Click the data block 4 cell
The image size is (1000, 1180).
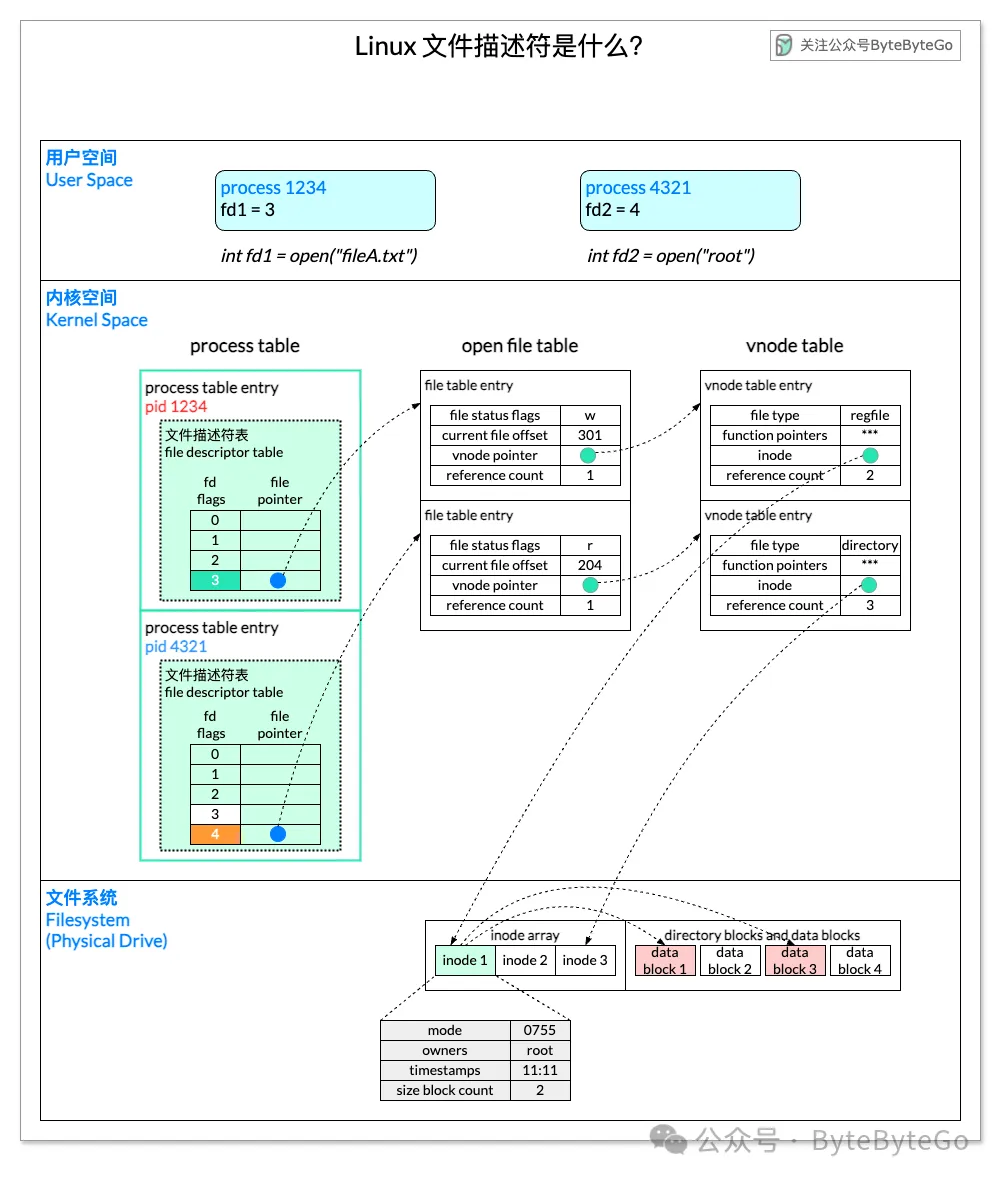click(x=860, y=961)
